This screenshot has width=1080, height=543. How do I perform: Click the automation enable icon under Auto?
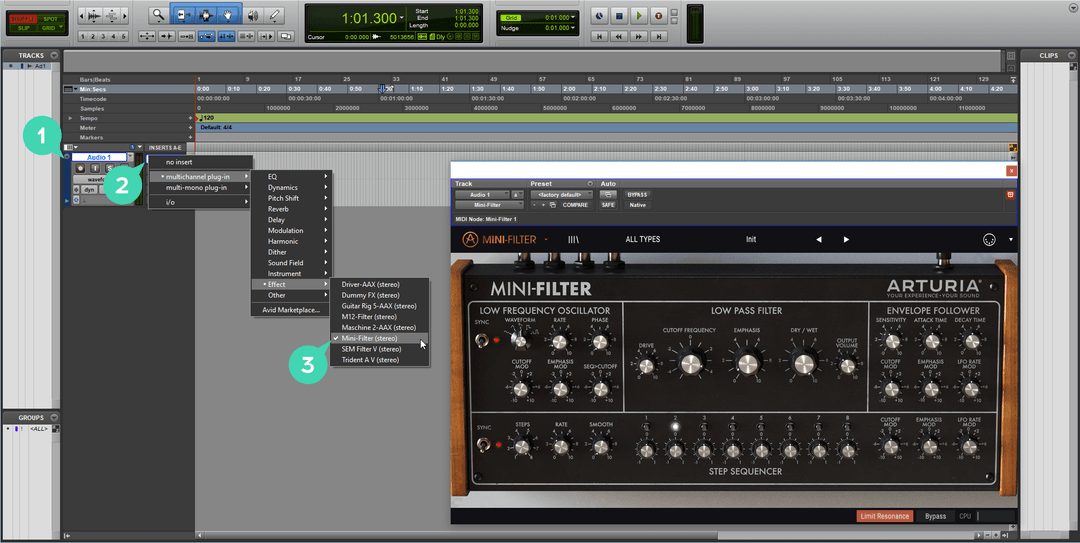[608, 194]
